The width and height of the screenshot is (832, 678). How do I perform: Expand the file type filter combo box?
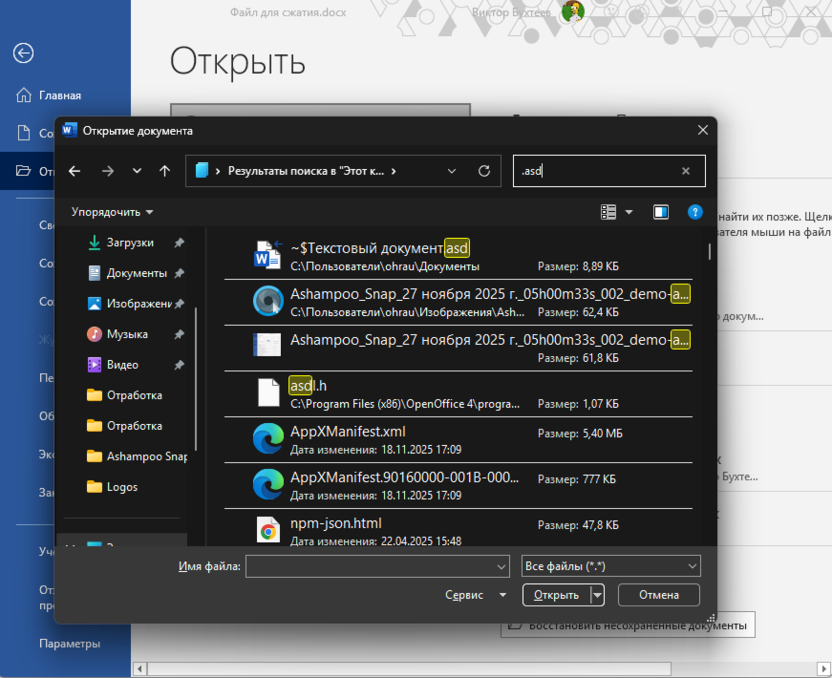point(610,567)
